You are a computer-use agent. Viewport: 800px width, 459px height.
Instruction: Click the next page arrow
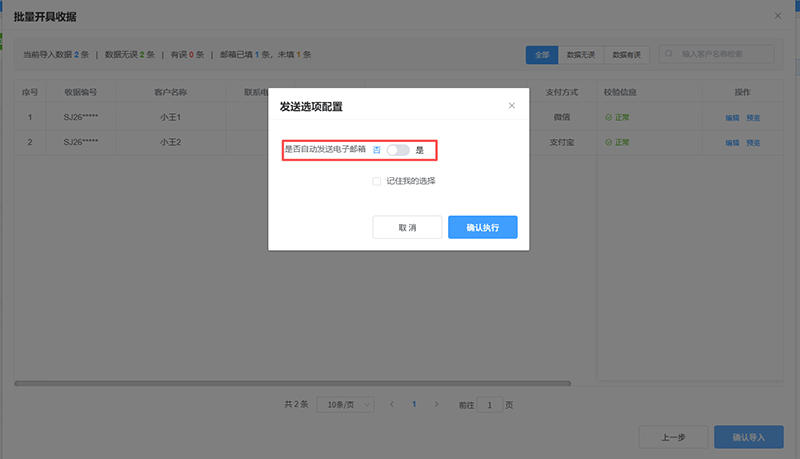click(x=436, y=405)
